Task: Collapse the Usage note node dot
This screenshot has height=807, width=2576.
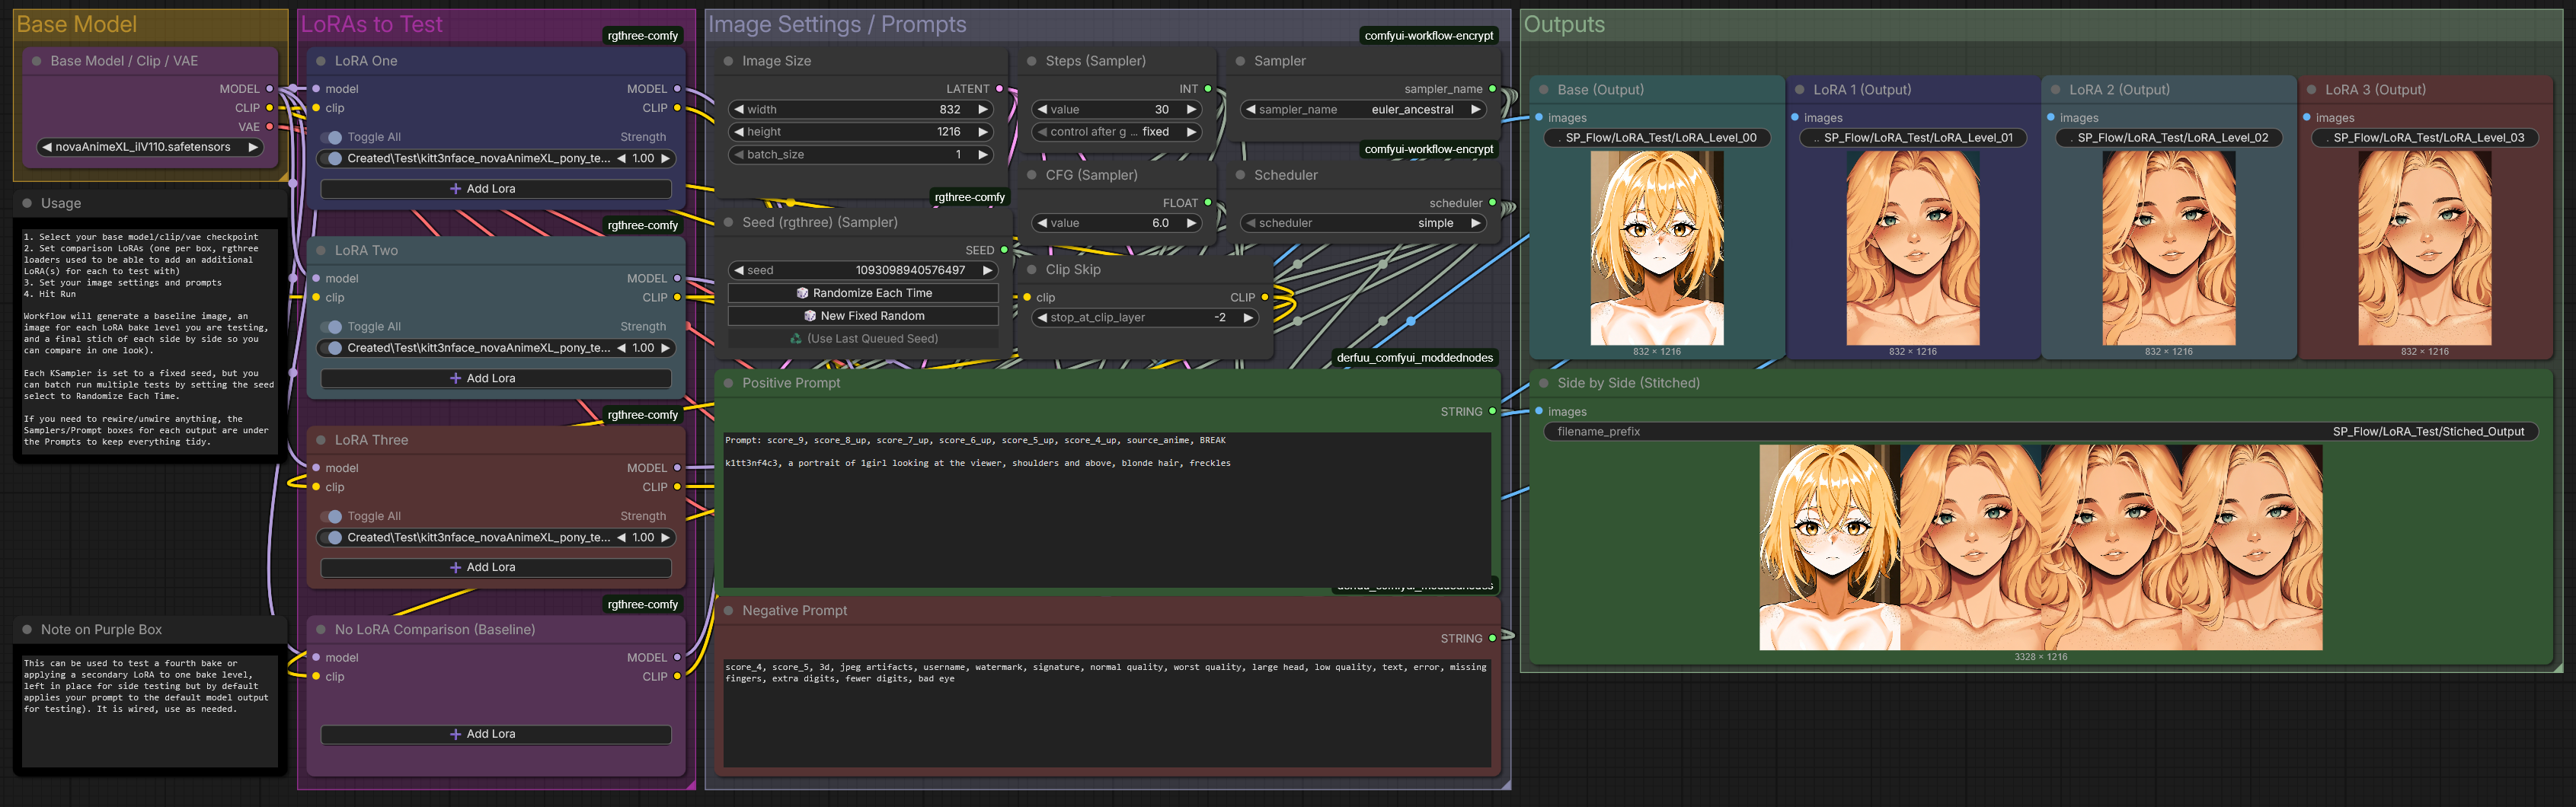Action: (27, 203)
